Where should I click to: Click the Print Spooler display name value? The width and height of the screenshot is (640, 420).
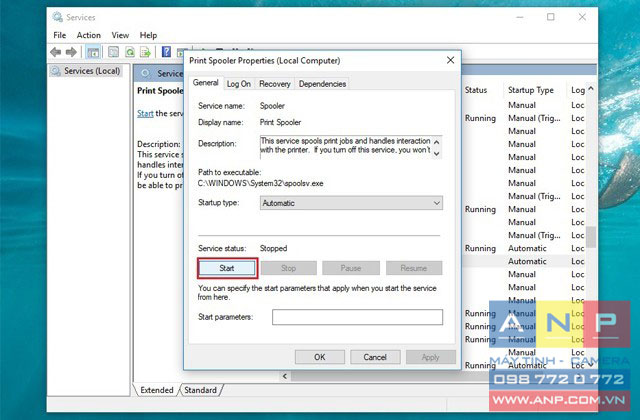pos(280,122)
